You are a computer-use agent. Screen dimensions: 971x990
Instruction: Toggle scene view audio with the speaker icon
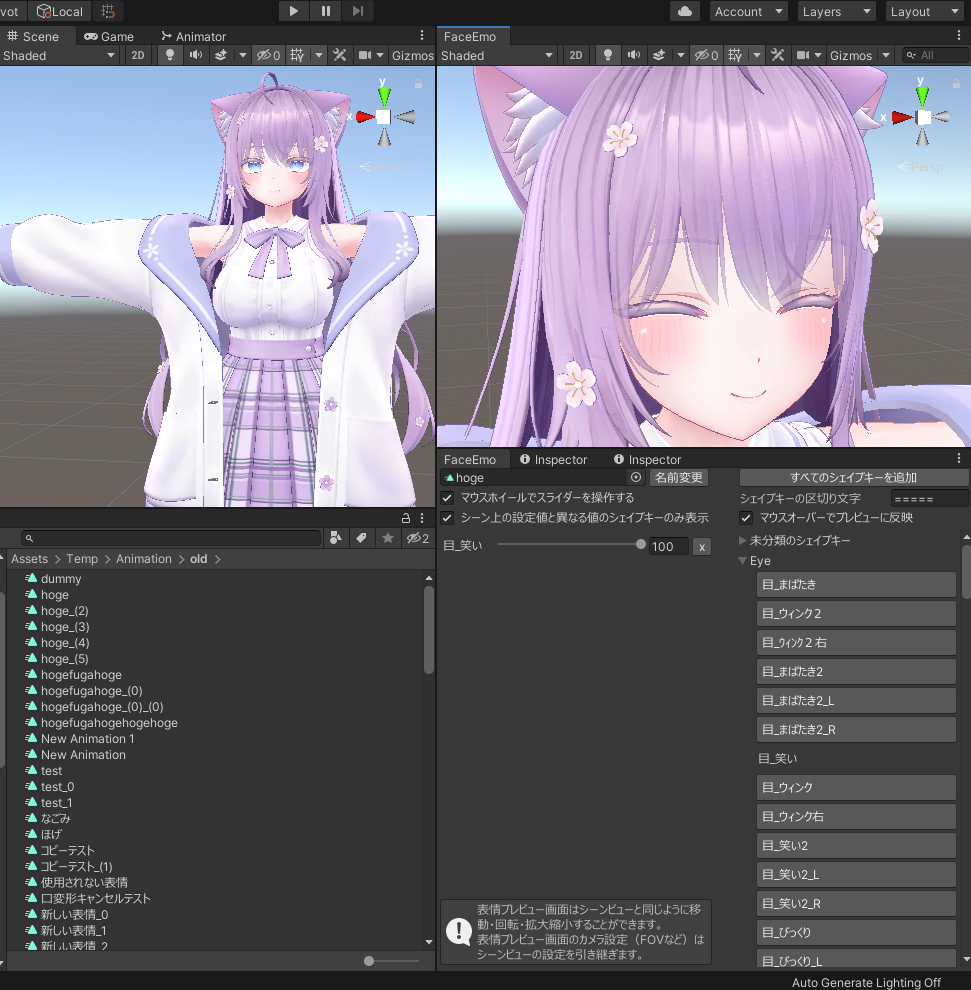pyautogui.click(x=197, y=55)
